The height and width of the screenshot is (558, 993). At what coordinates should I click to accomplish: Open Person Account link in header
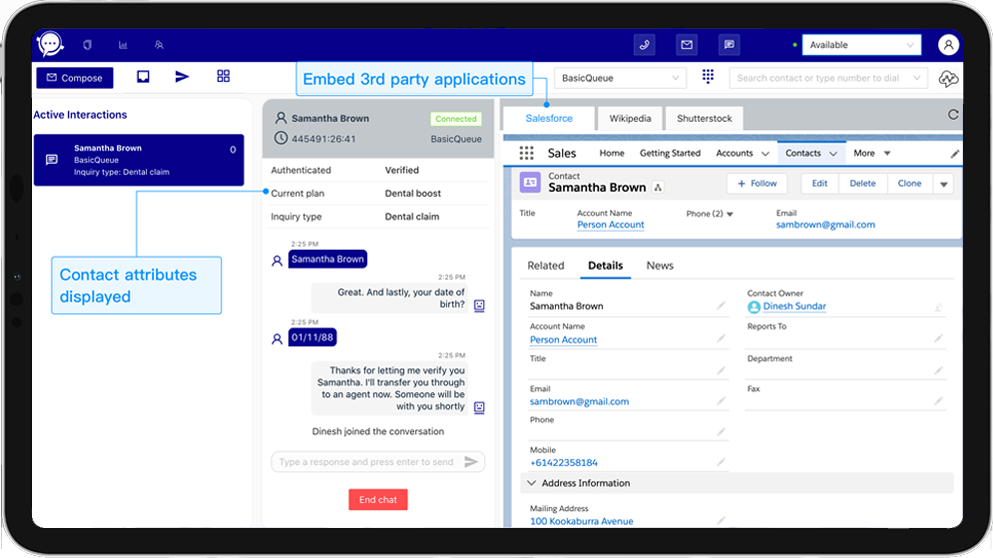610,225
